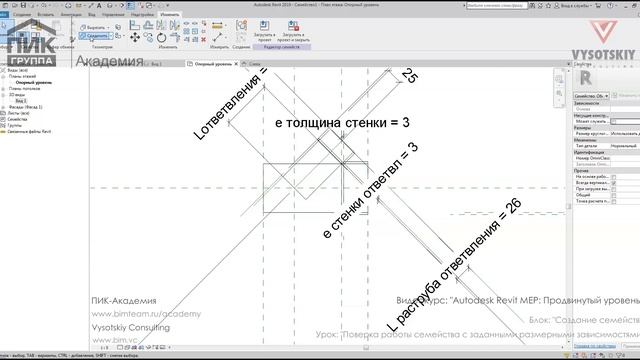Screen dimensions: 640x360
Task: Select the Align tool in the ribbon
Action: 135,25
